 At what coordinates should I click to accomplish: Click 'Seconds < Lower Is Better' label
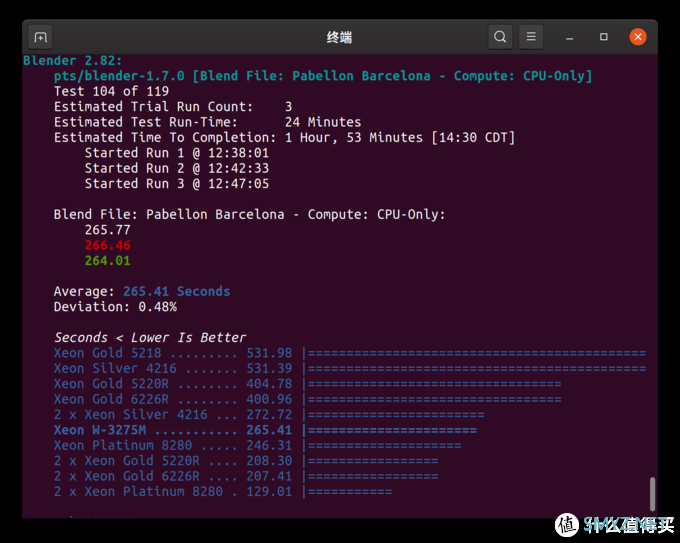pyautogui.click(x=150, y=337)
